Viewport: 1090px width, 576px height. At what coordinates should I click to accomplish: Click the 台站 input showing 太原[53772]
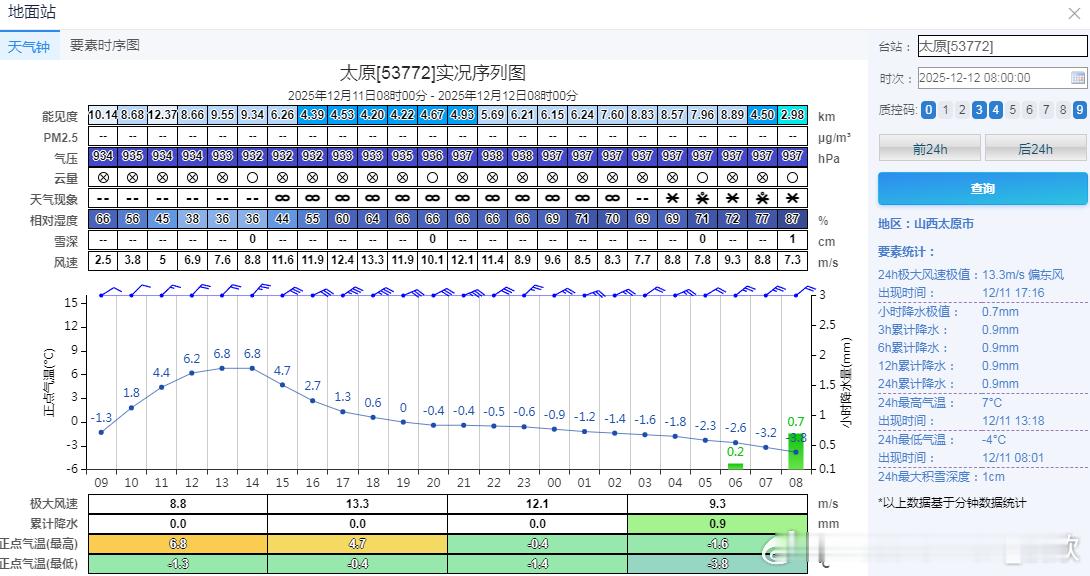pyautogui.click(x=1002, y=47)
